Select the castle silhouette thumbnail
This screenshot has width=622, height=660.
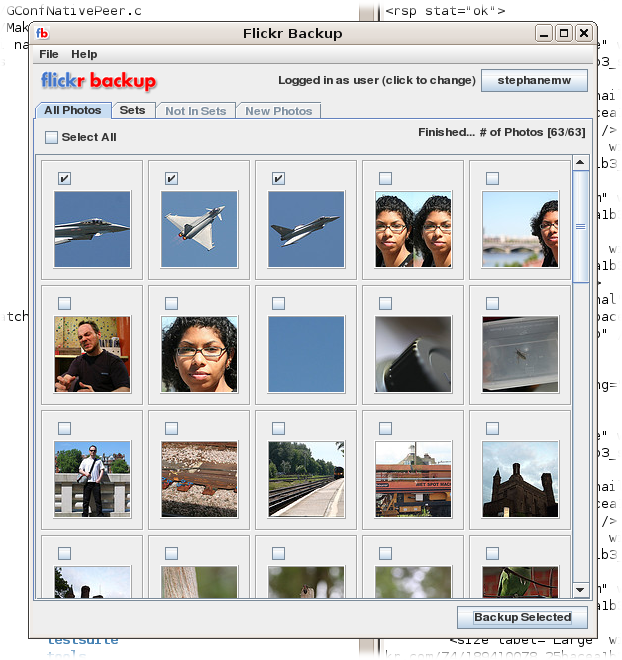pos(520,479)
